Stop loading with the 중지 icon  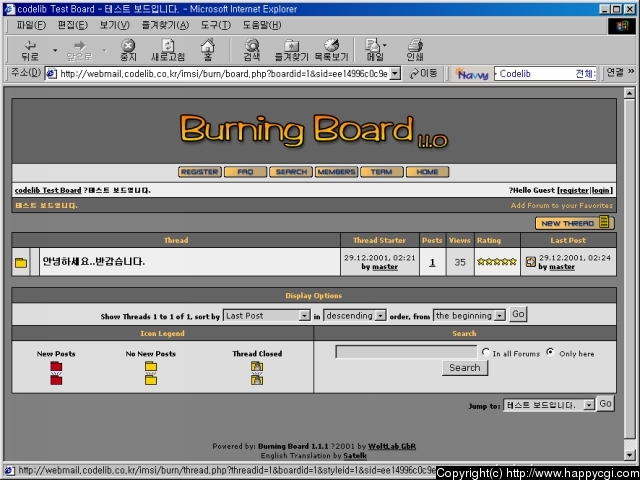(x=128, y=51)
